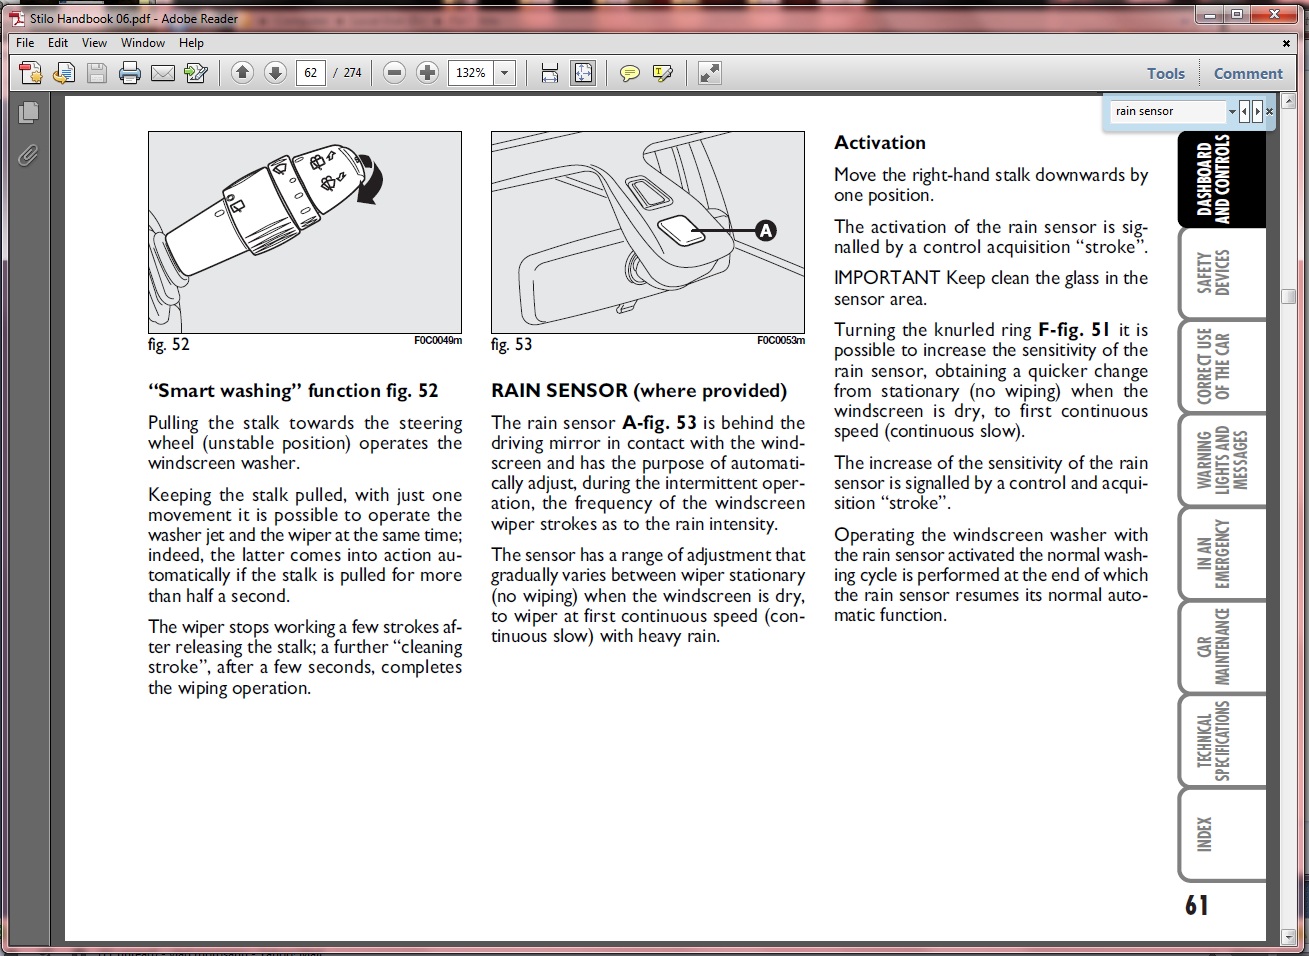Go to previous page with up arrow
The width and height of the screenshot is (1309, 956).
coord(242,73)
